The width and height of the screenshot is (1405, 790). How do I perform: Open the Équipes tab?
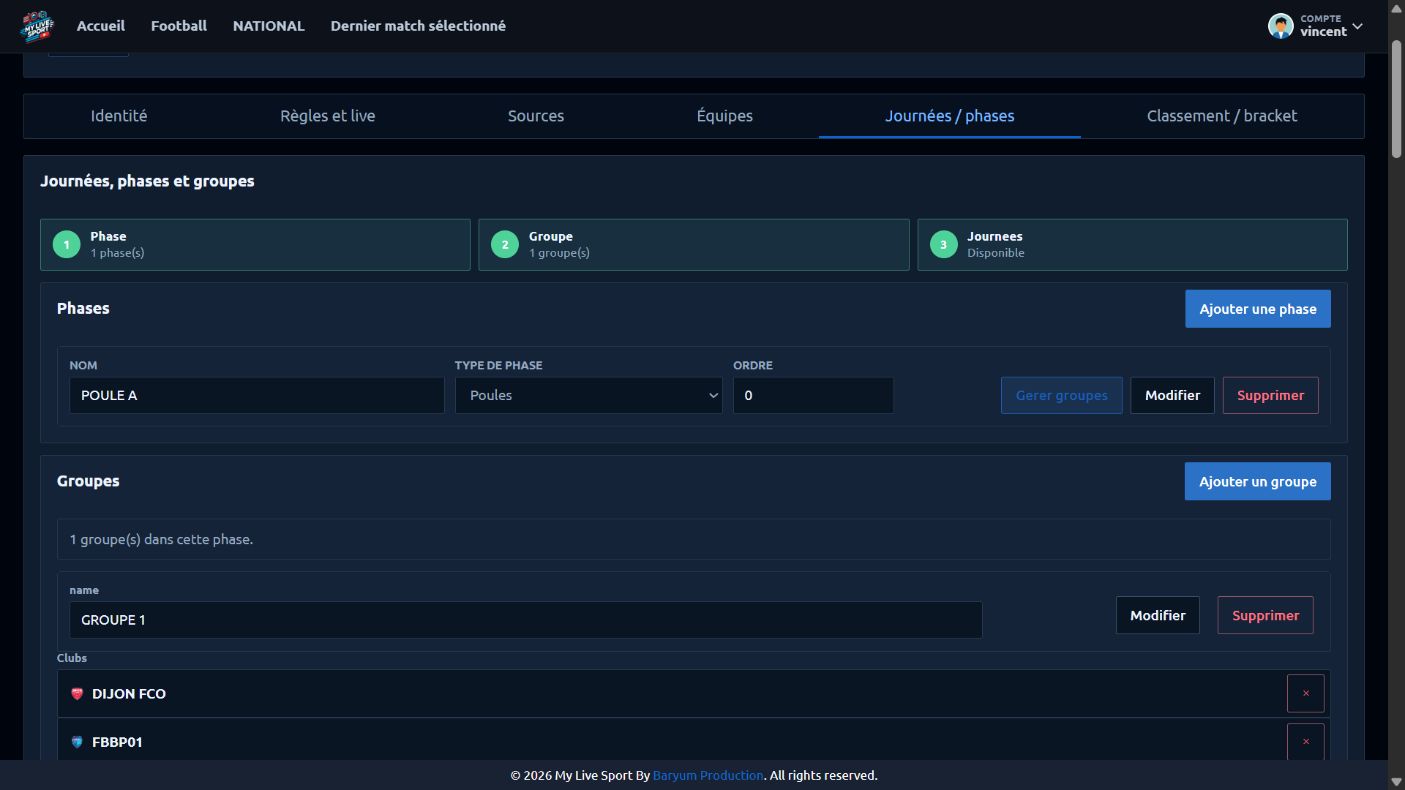pyautogui.click(x=725, y=116)
